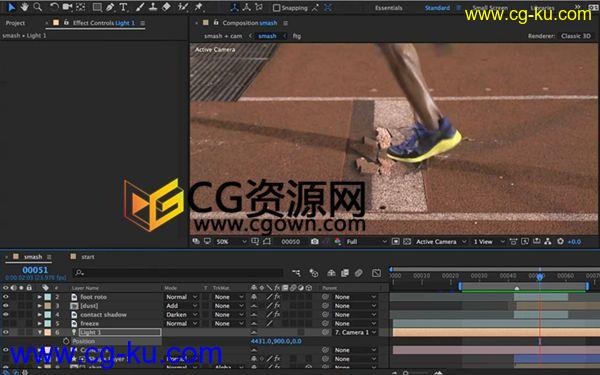
Task: Hide the foot roto layer
Action: coord(6,297)
